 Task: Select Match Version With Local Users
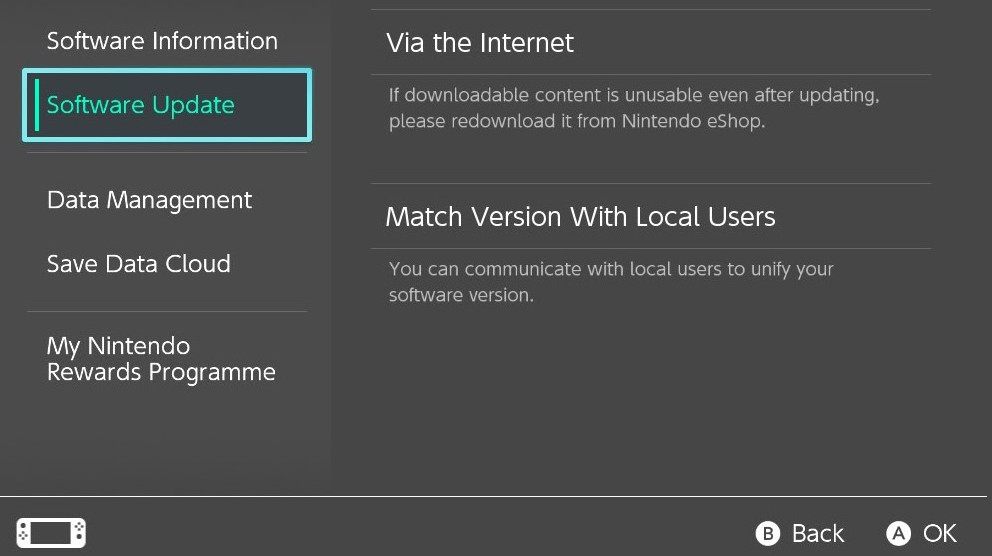(650, 216)
